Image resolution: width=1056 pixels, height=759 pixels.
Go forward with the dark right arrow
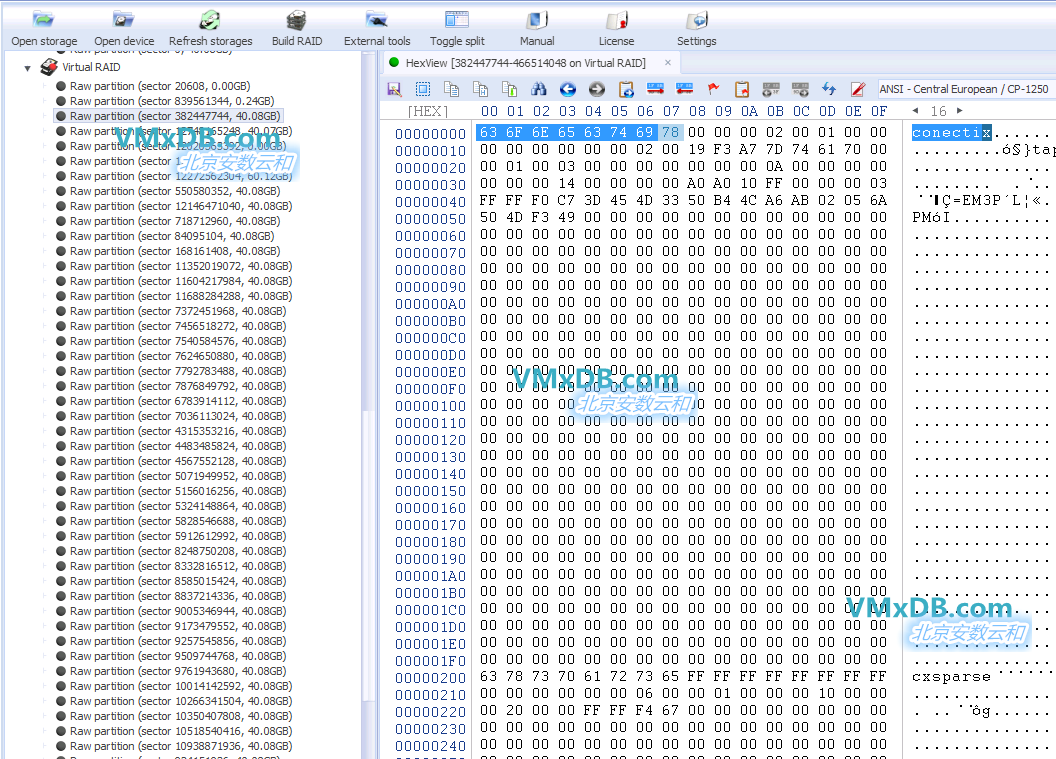[x=597, y=89]
